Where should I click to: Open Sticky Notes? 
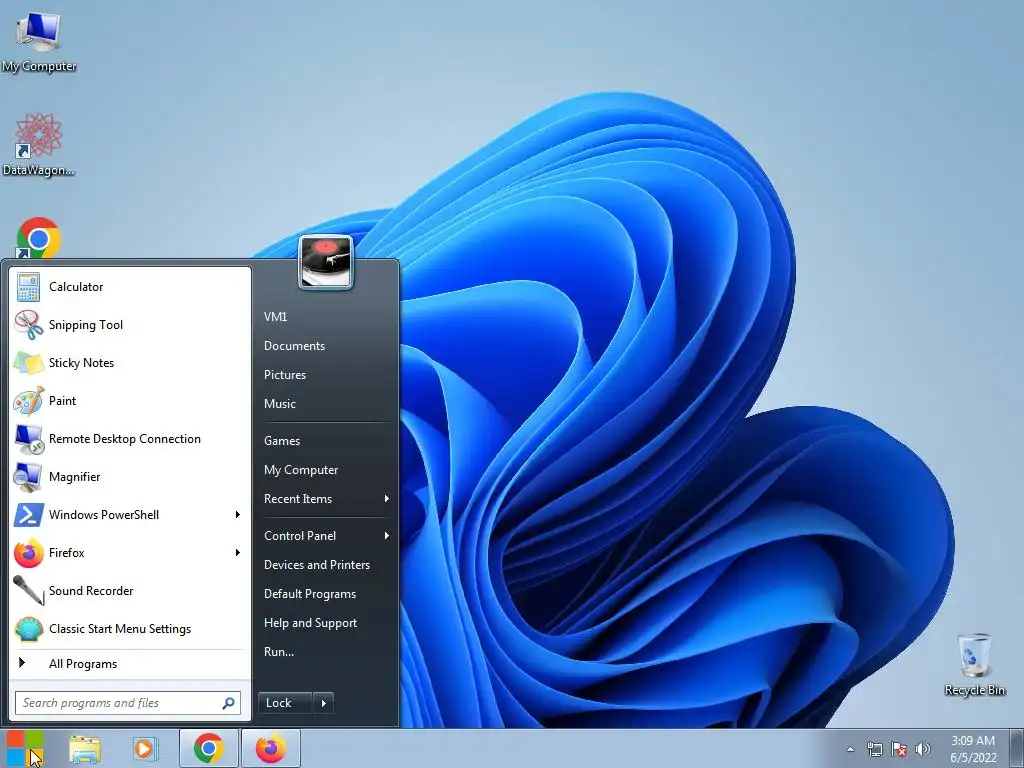click(130, 362)
